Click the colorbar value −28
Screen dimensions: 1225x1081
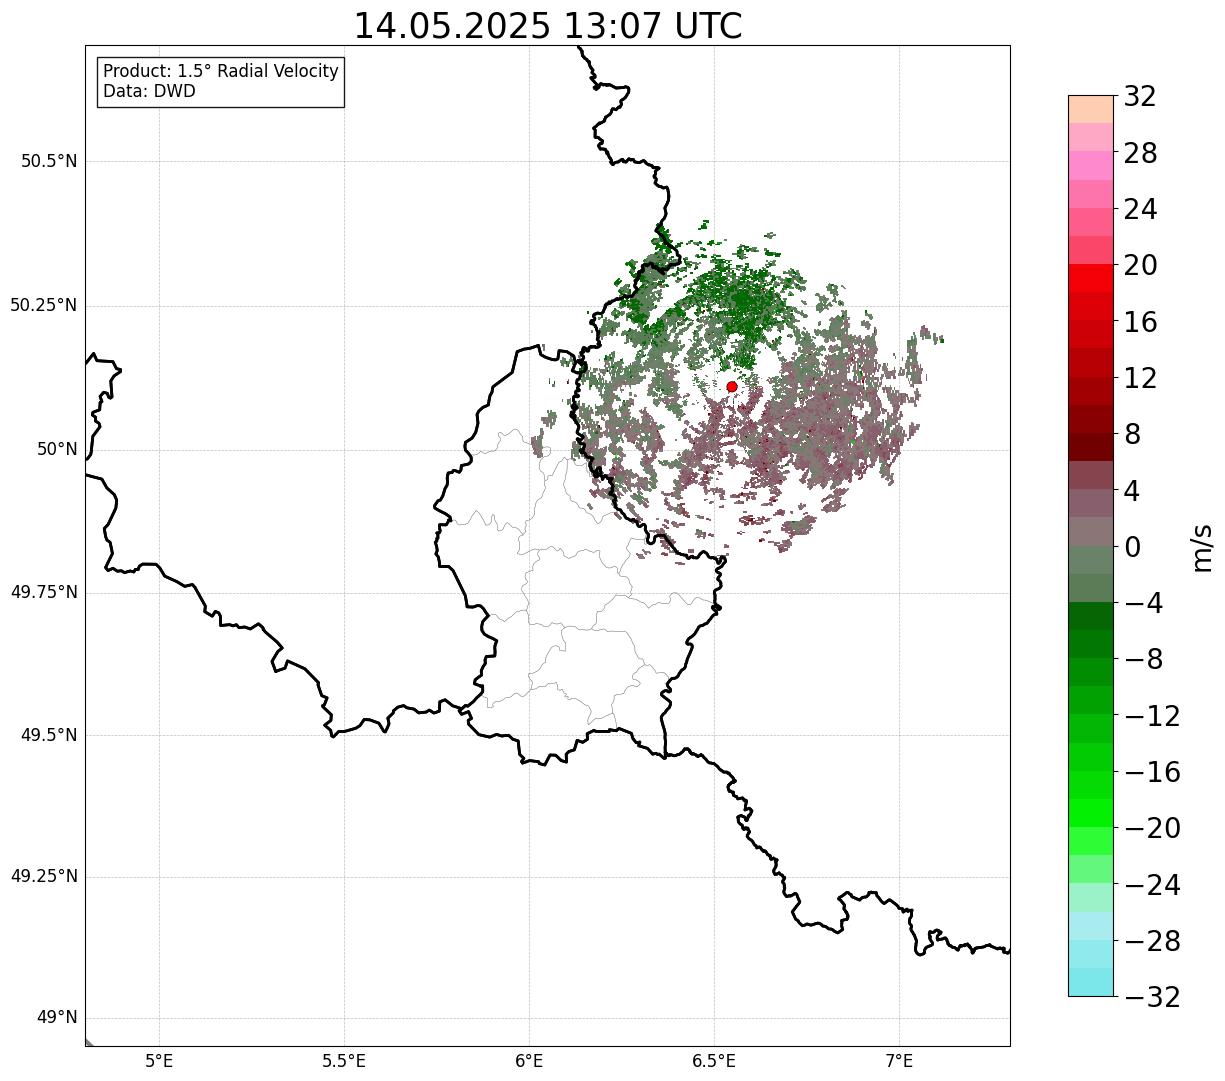(1152, 941)
